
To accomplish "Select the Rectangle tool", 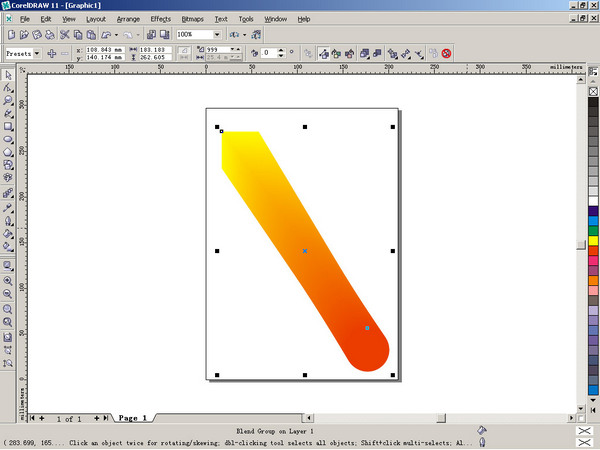I will point(8,127).
